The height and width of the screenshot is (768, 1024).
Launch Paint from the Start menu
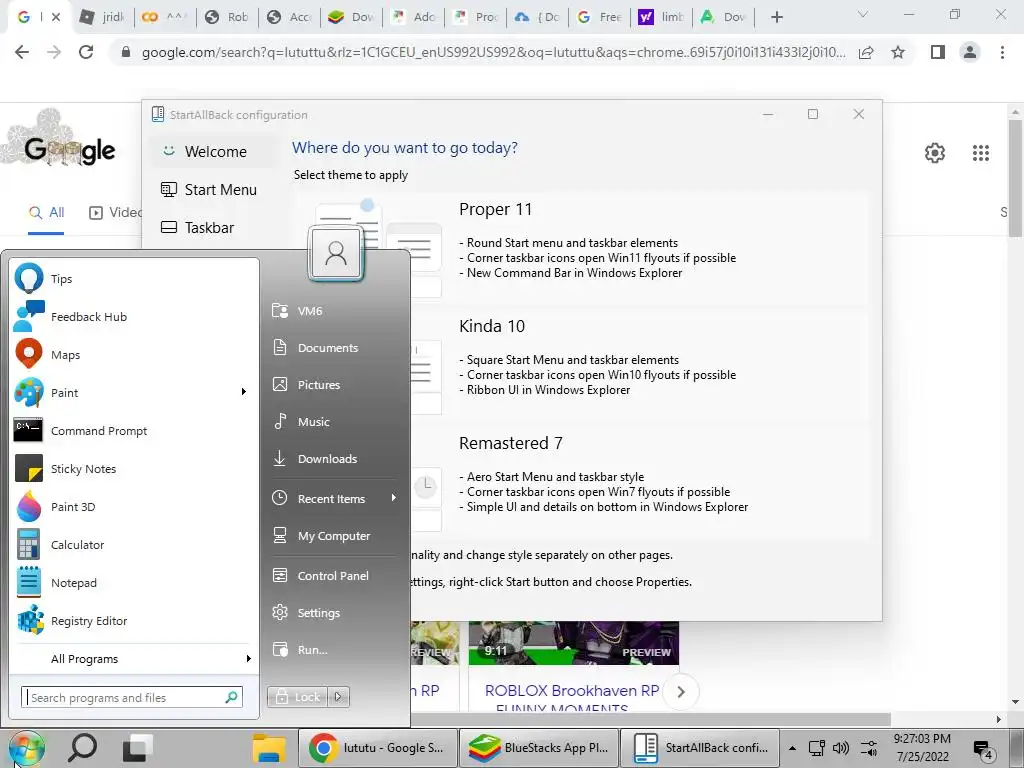124,392
